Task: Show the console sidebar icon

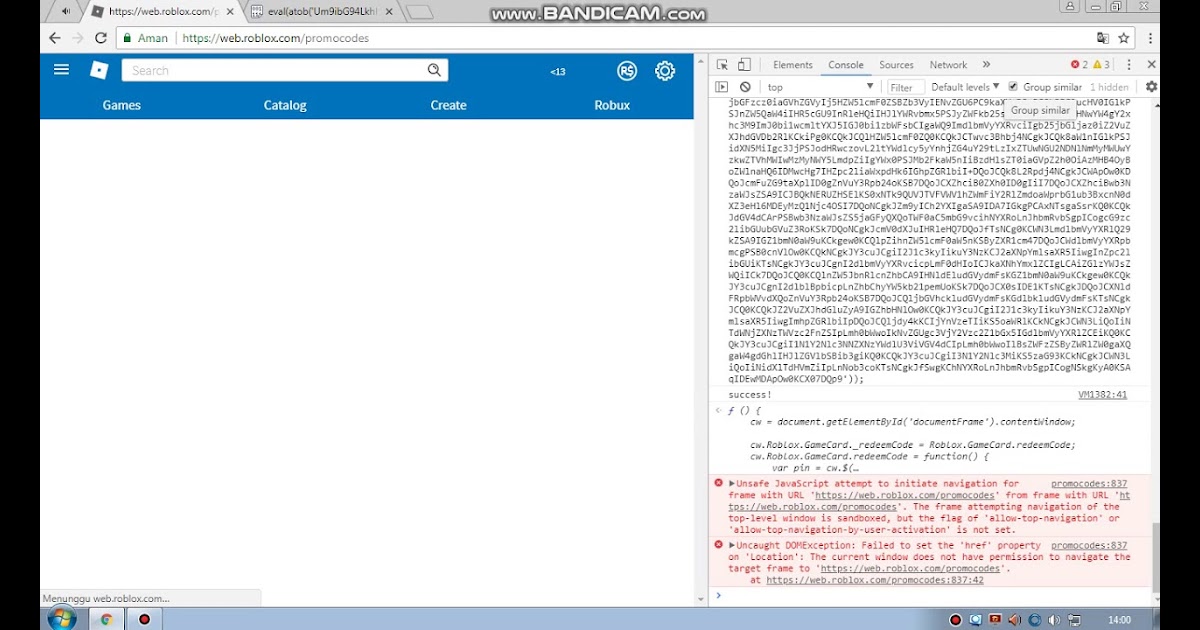Action: 722,87
